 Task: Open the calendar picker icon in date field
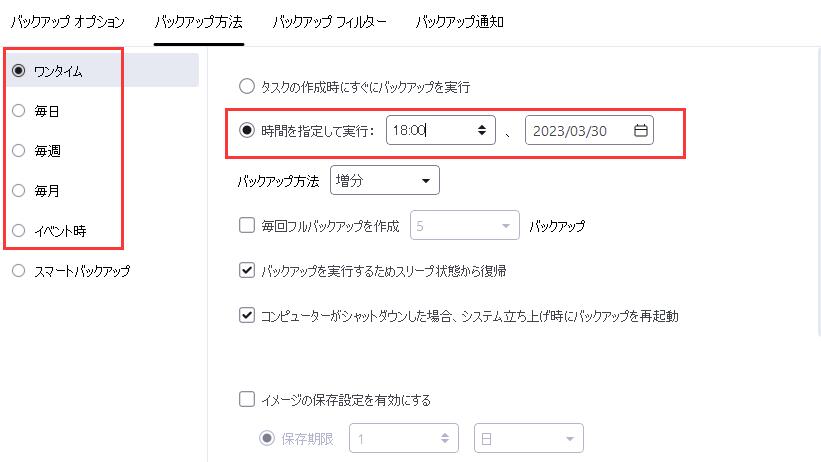click(641, 130)
